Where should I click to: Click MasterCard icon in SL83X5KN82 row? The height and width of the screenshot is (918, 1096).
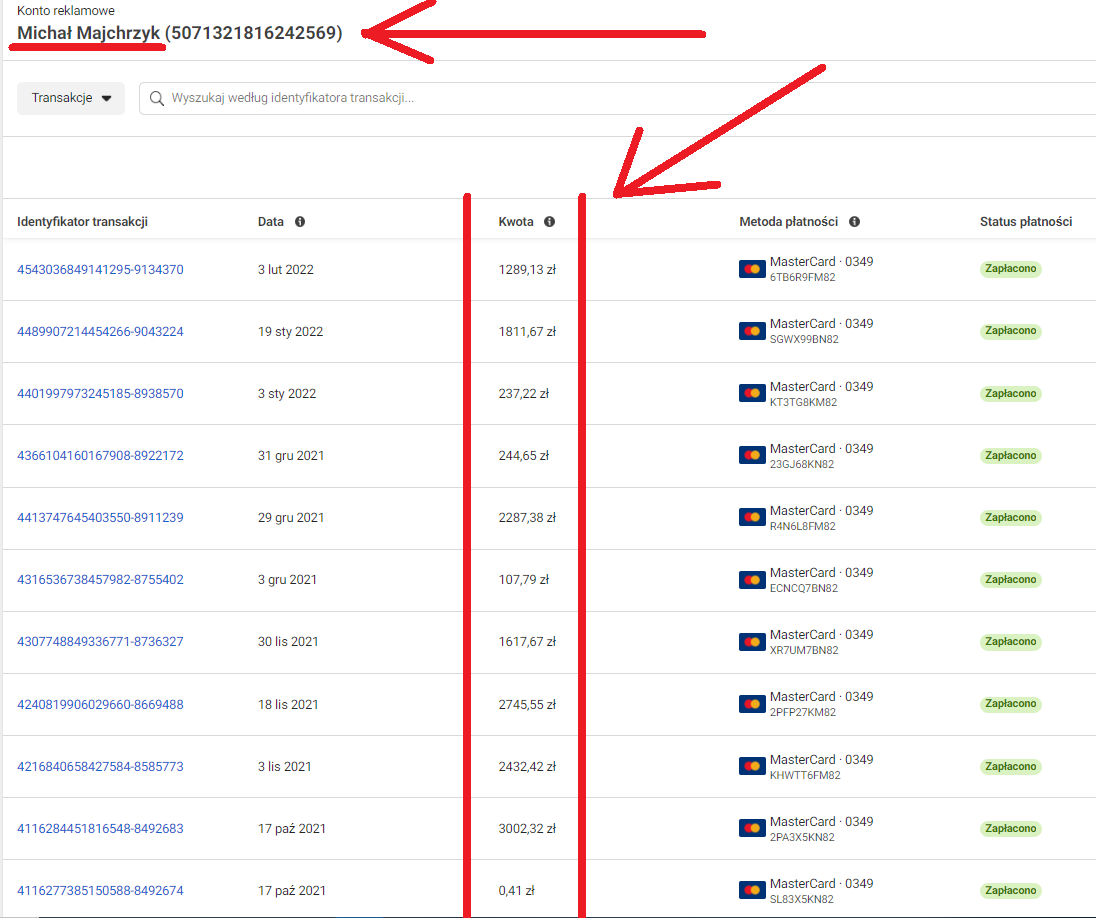point(752,890)
